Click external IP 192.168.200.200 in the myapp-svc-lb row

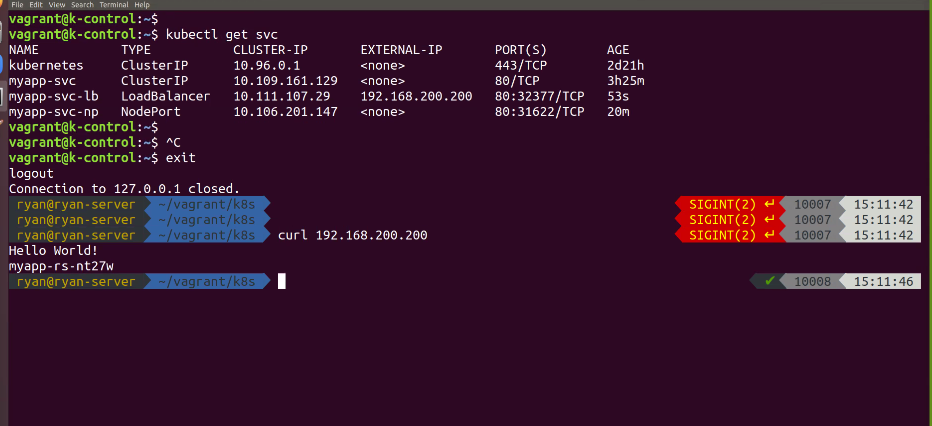tap(416, 96)
